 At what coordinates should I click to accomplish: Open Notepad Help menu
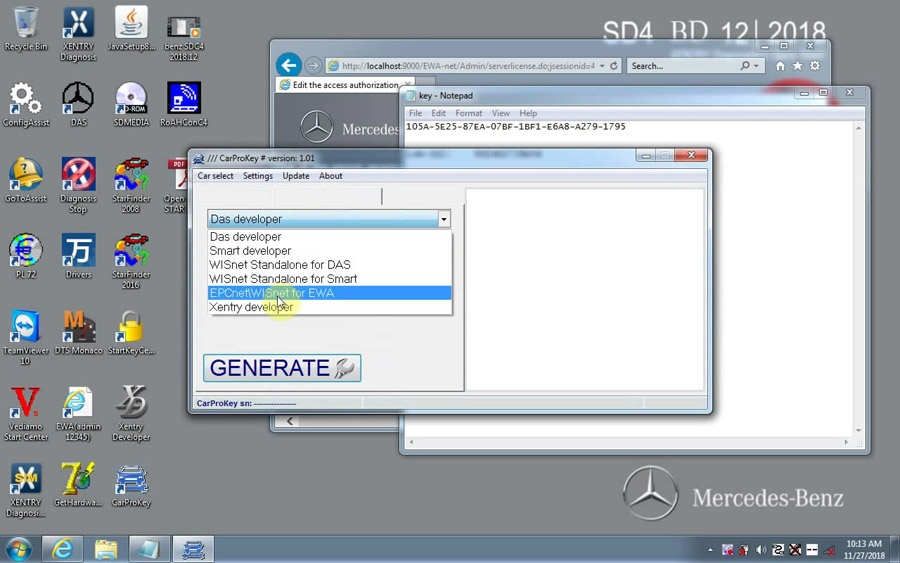528,114
